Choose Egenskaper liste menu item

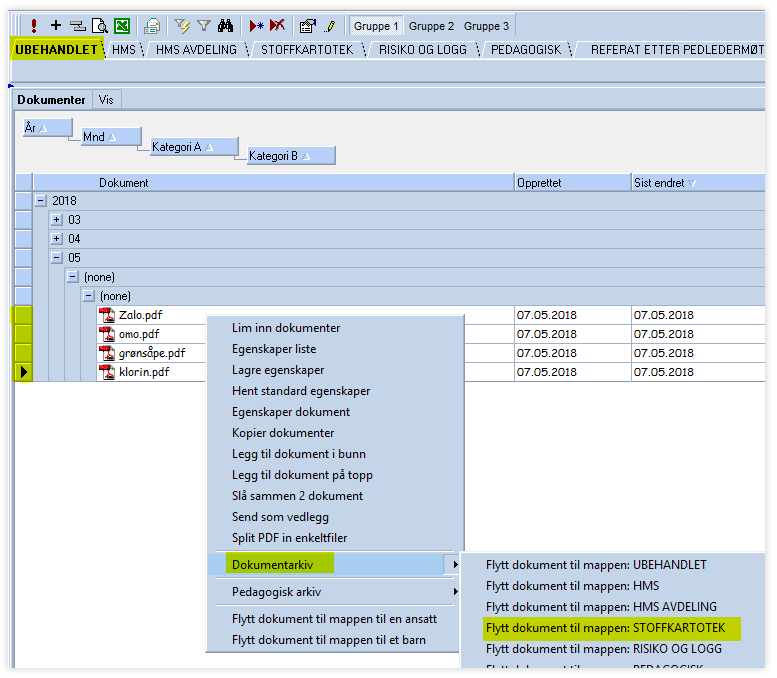point(274,349)
